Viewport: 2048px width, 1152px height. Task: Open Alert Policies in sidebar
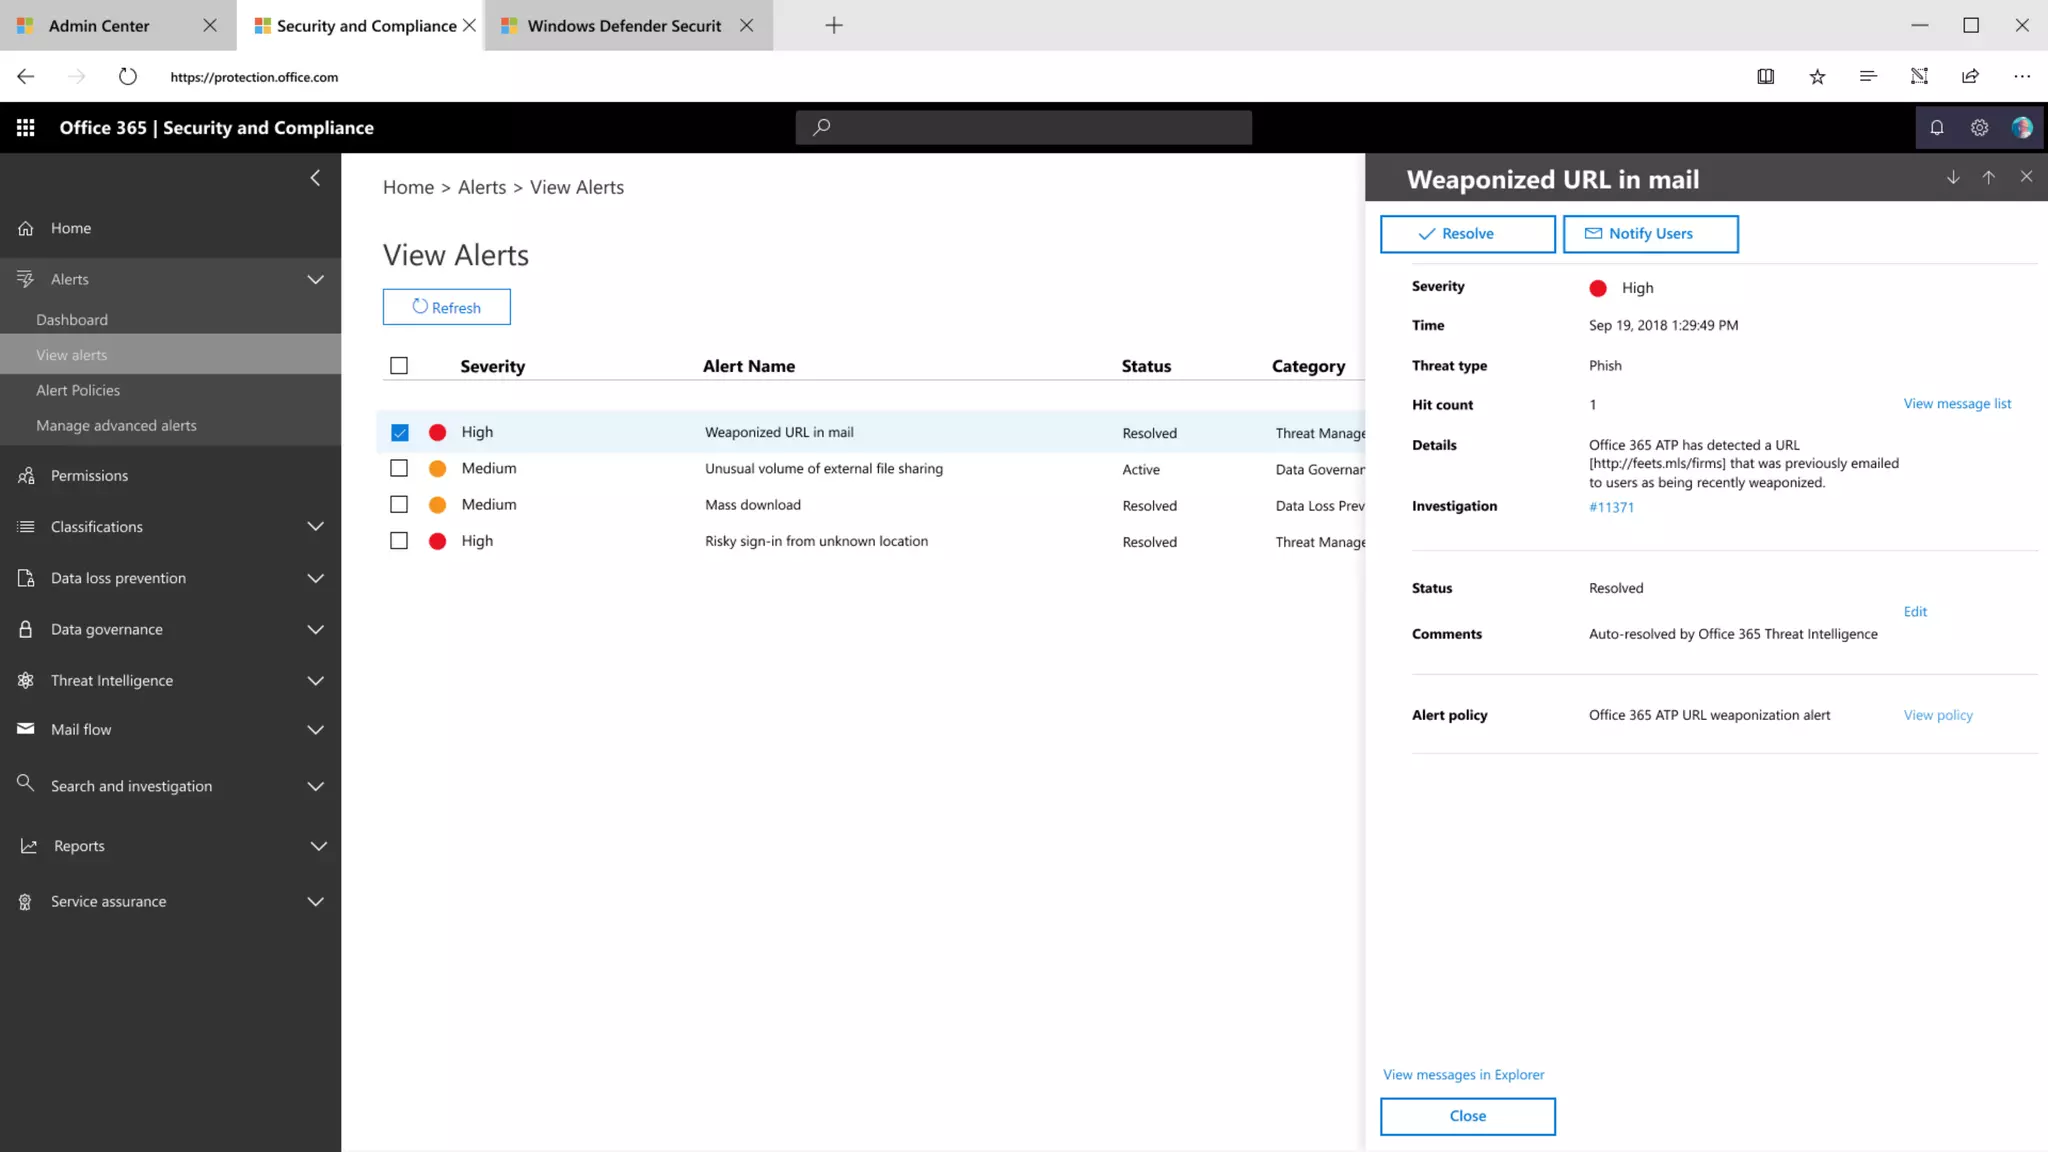coord(78,390)
